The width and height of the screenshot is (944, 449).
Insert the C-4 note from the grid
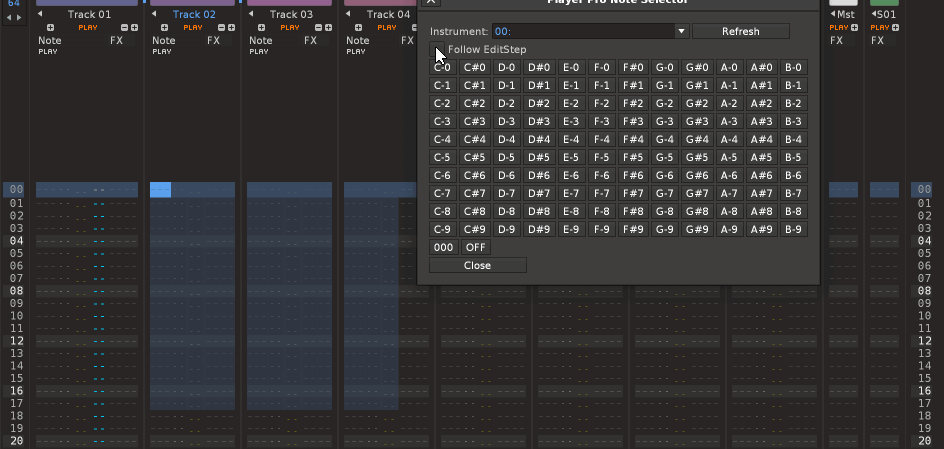click(442, 139)
